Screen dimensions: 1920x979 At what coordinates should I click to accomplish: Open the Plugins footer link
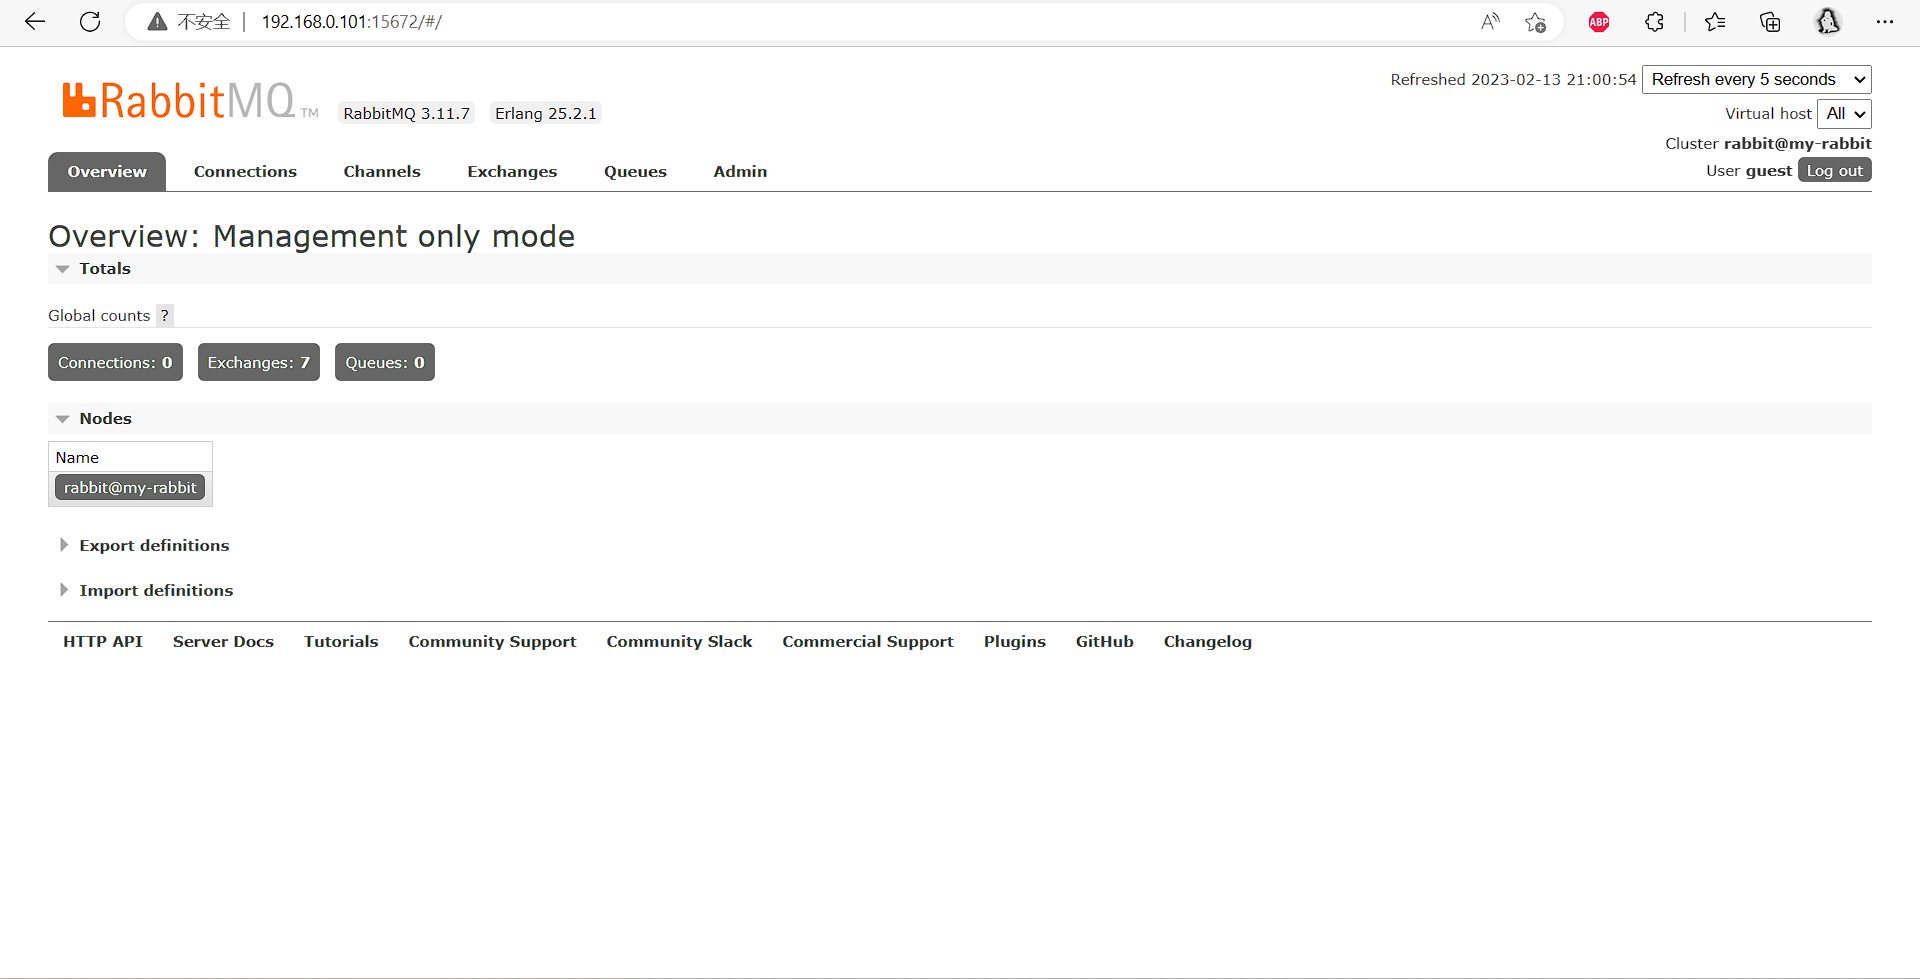click(1015, 642)
